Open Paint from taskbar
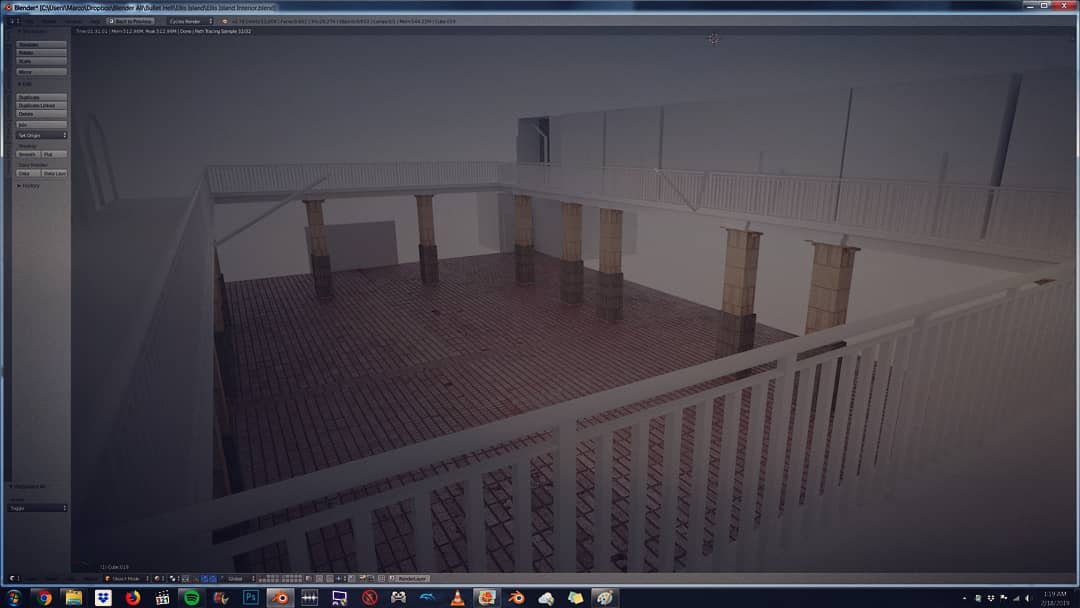1080x608 pixels. (x=605, y=598)
